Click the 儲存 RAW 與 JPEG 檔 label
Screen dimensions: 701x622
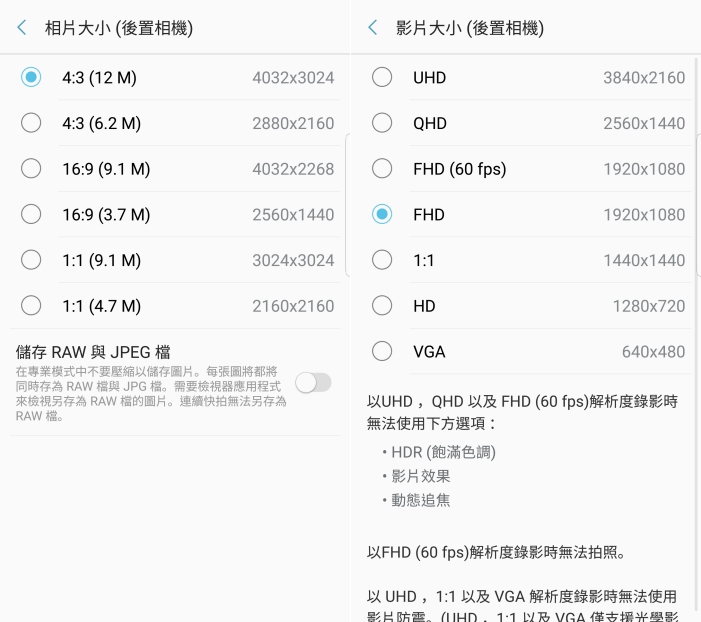[93, 352]
